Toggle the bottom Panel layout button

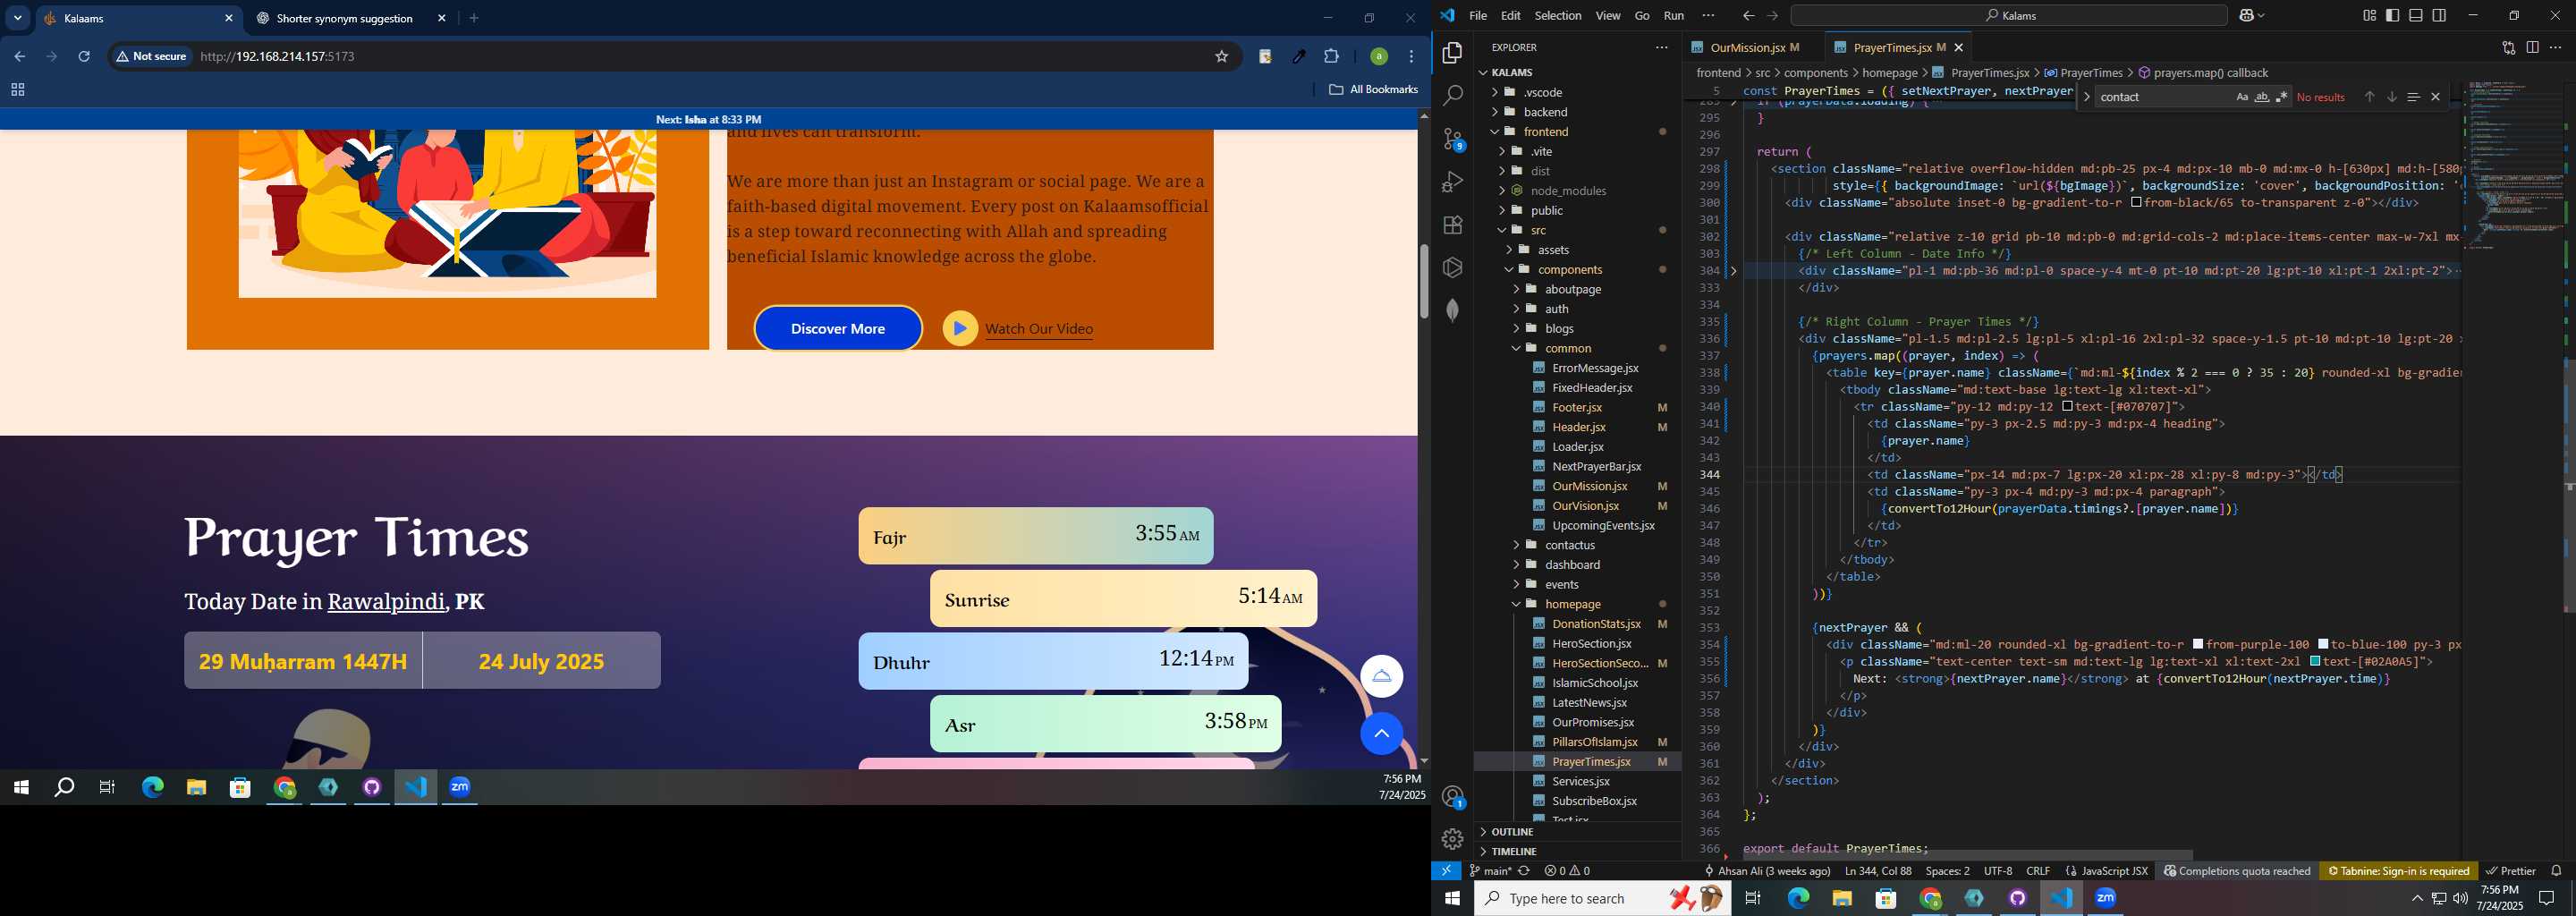pyautogui.click(x=2415, y=15)
